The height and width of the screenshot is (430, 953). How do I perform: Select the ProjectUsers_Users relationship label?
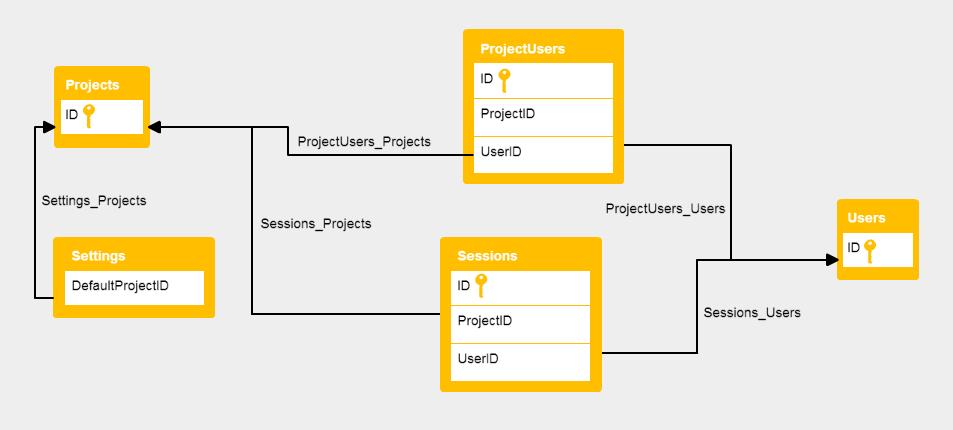pyautogui.click(x=665, y=208)
